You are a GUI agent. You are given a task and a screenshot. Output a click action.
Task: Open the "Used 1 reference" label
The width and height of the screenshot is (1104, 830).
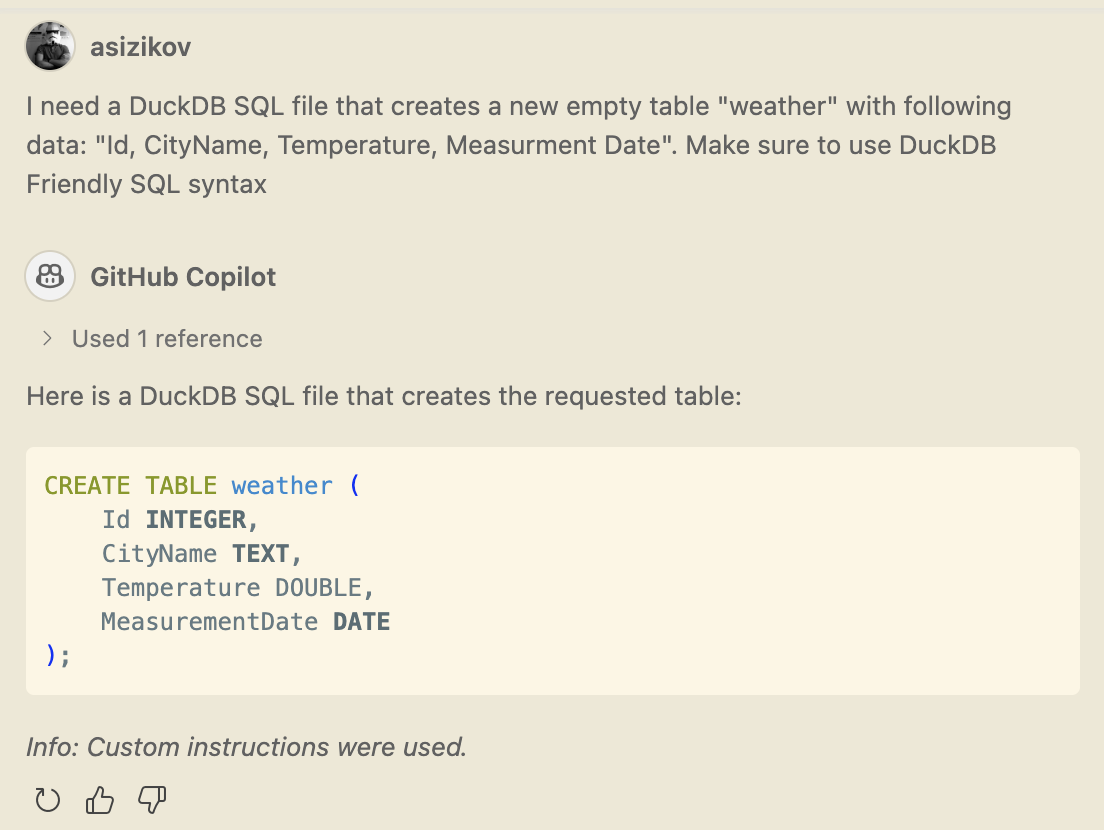tap(167, 339)
